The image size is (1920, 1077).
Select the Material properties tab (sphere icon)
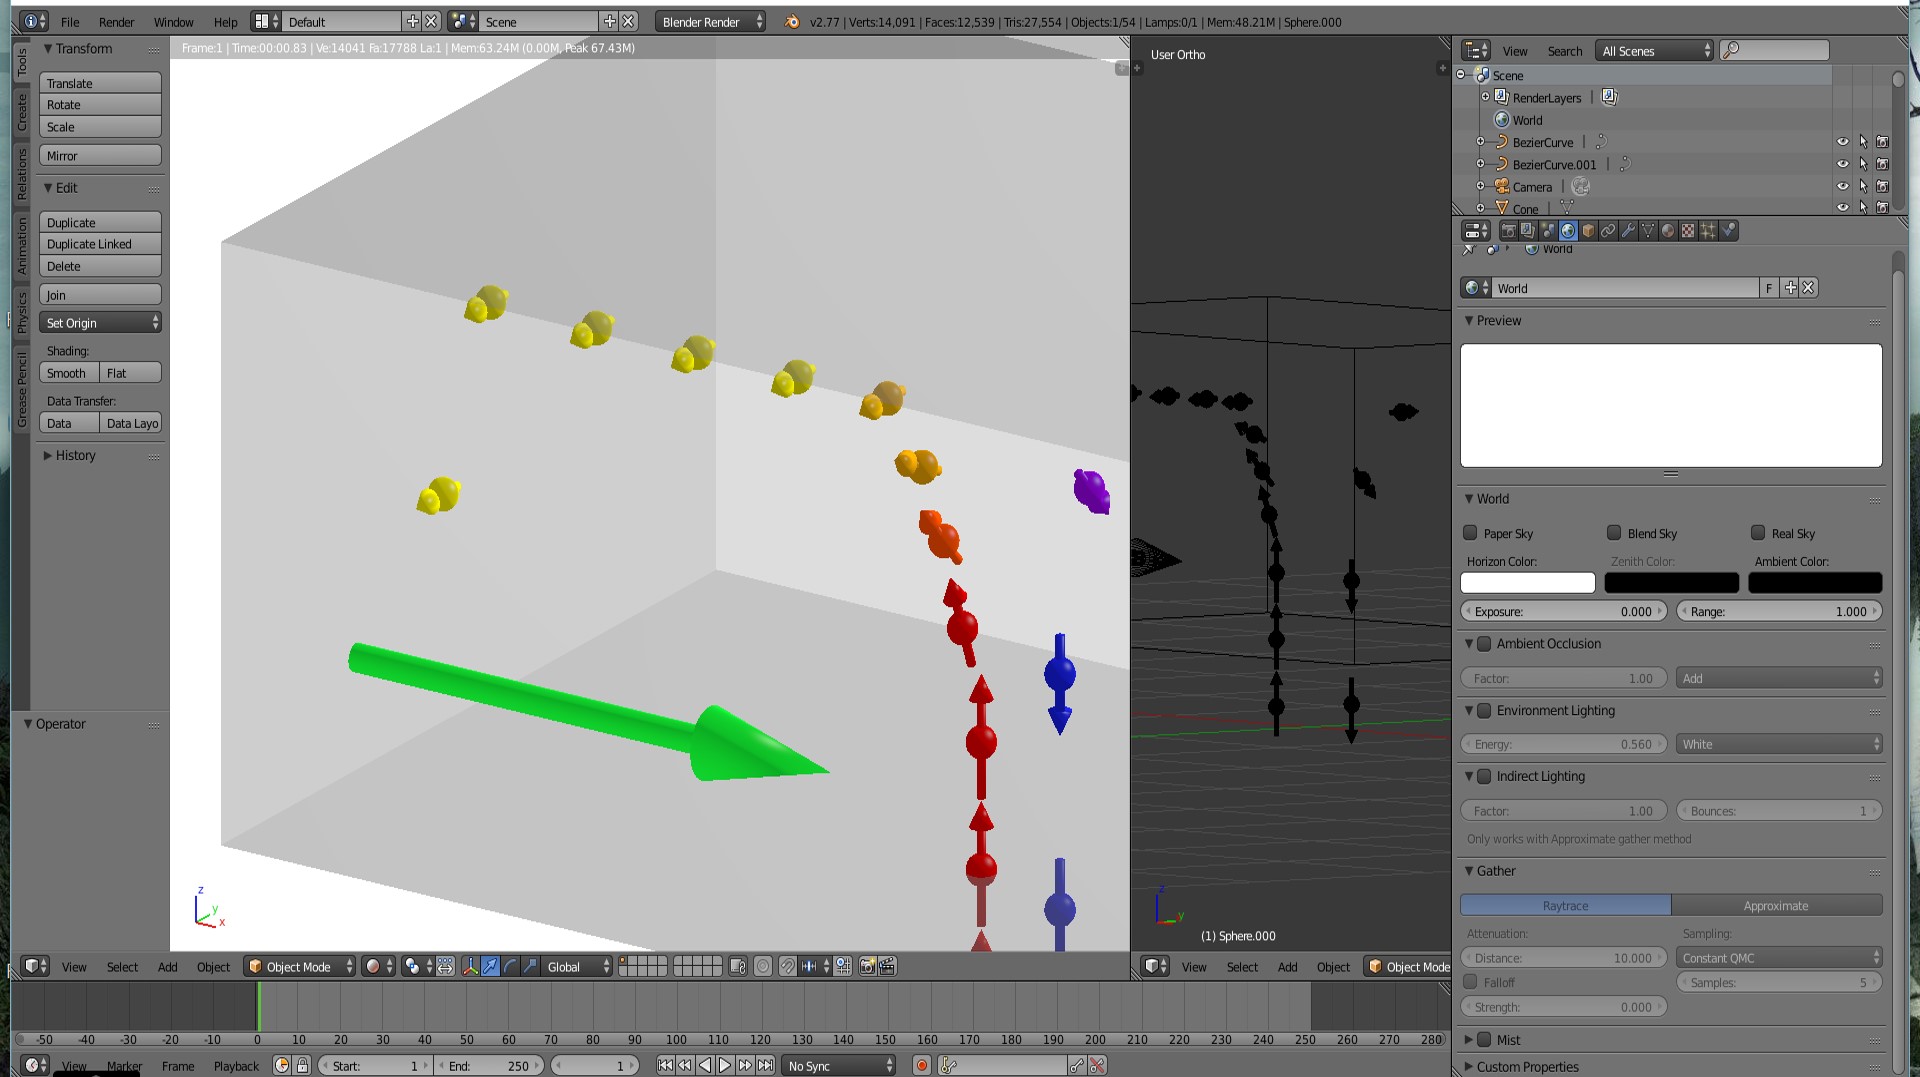(1668, 230)
